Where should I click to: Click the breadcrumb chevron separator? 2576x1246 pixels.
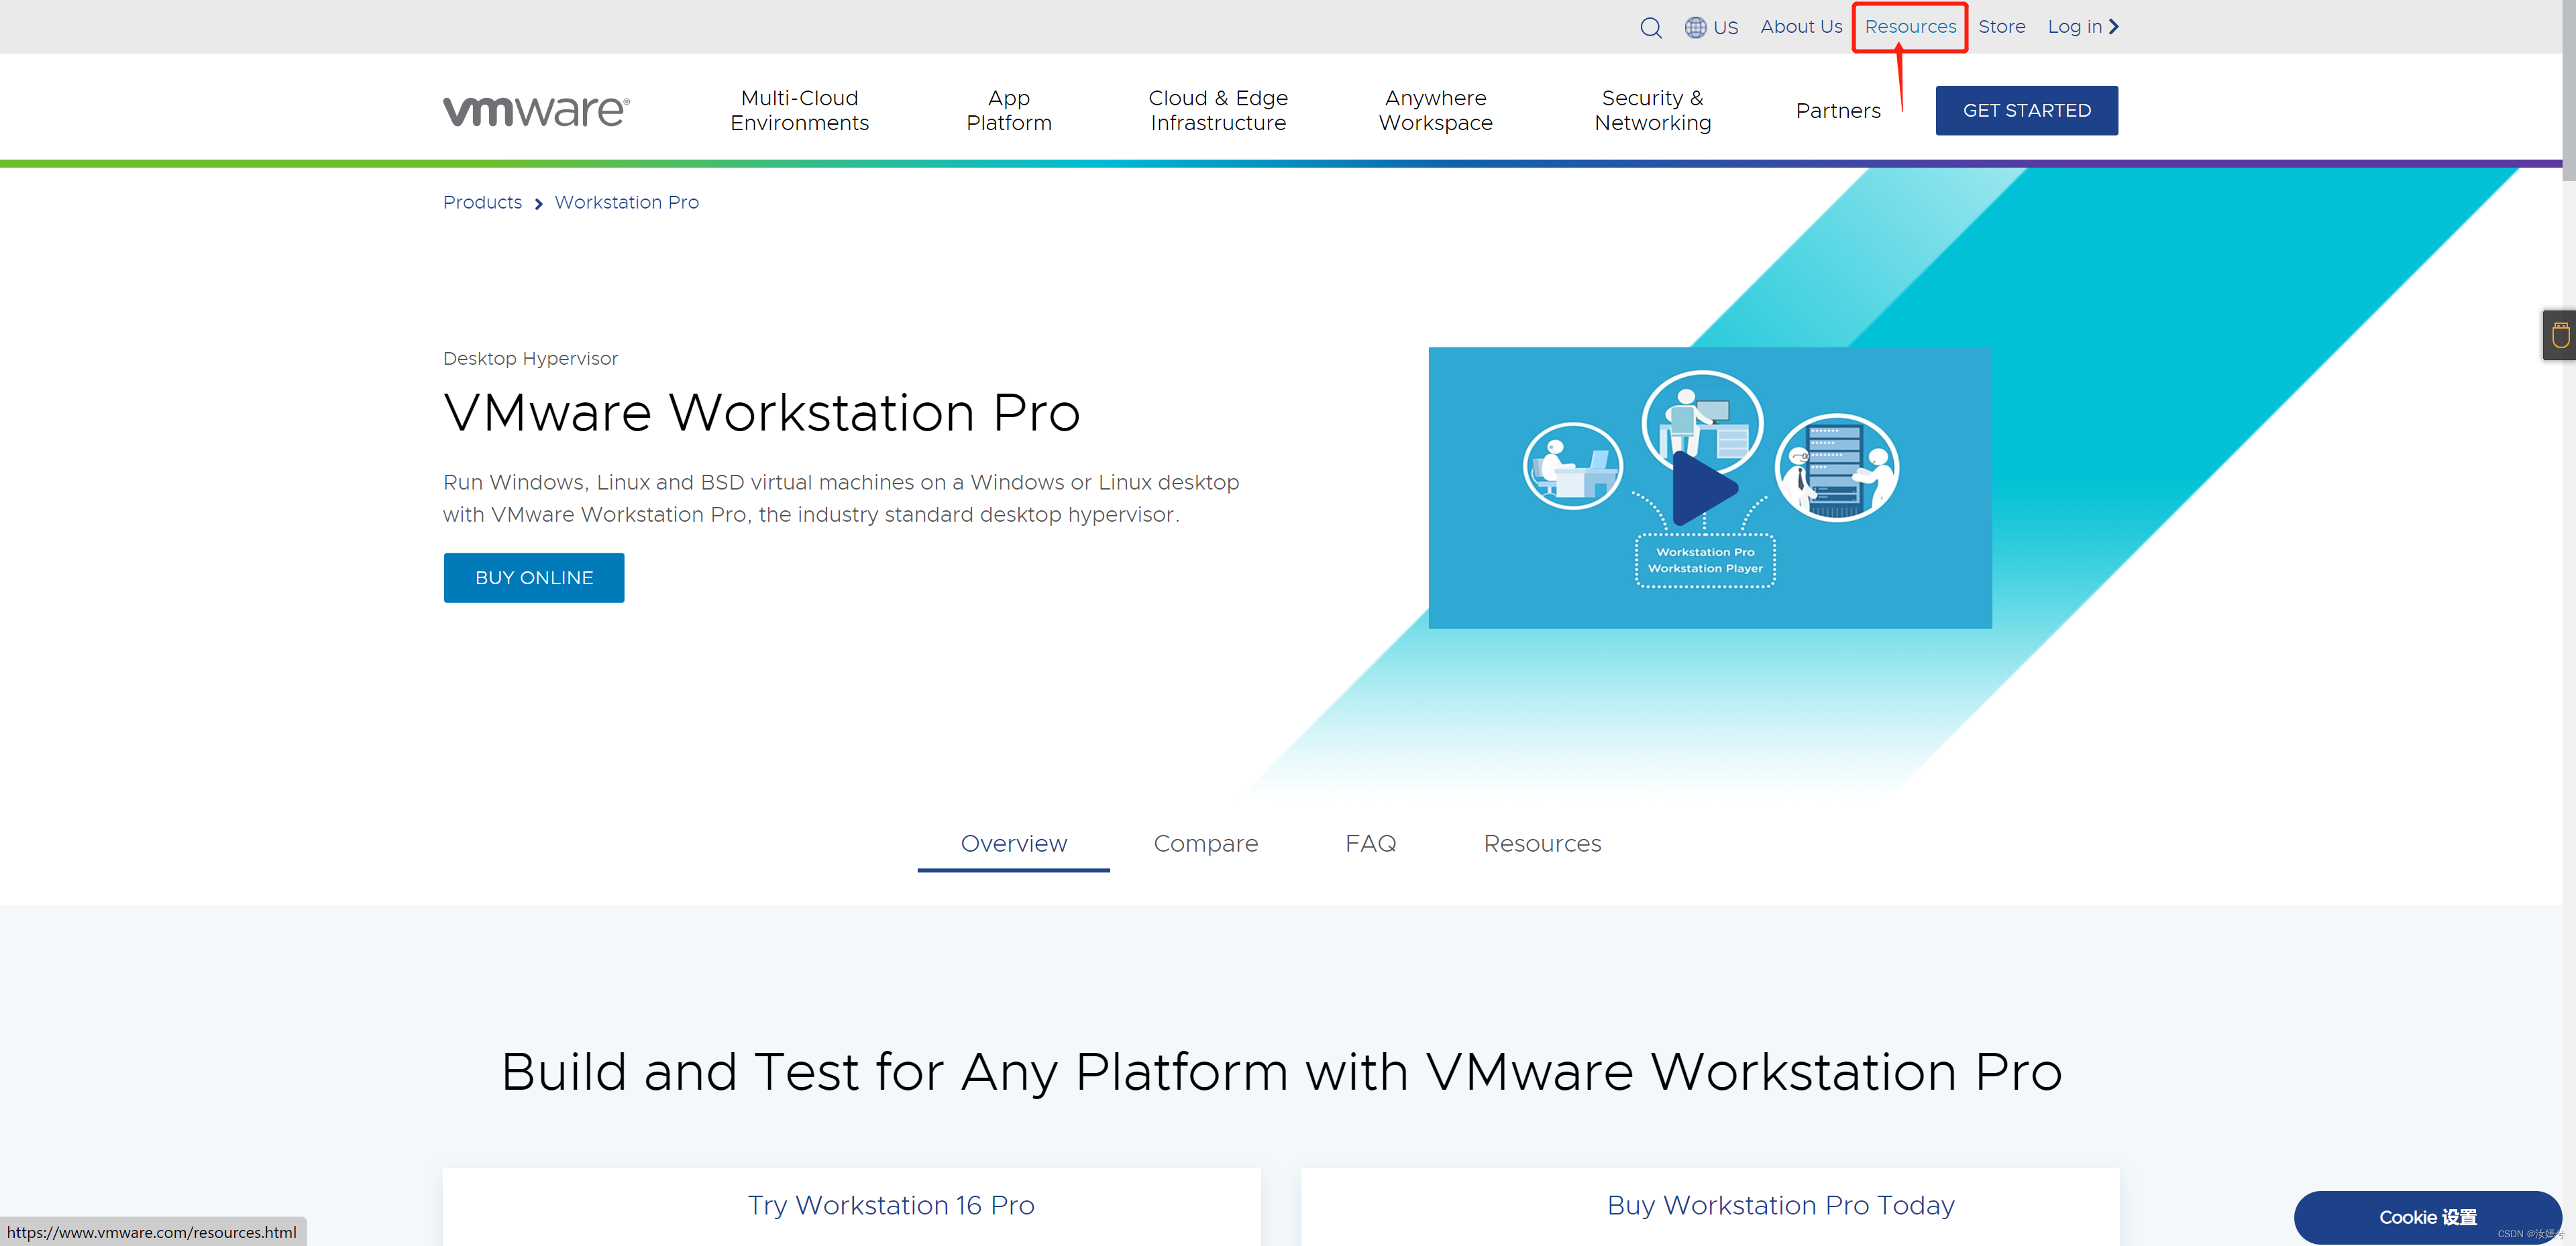[538, 204]
